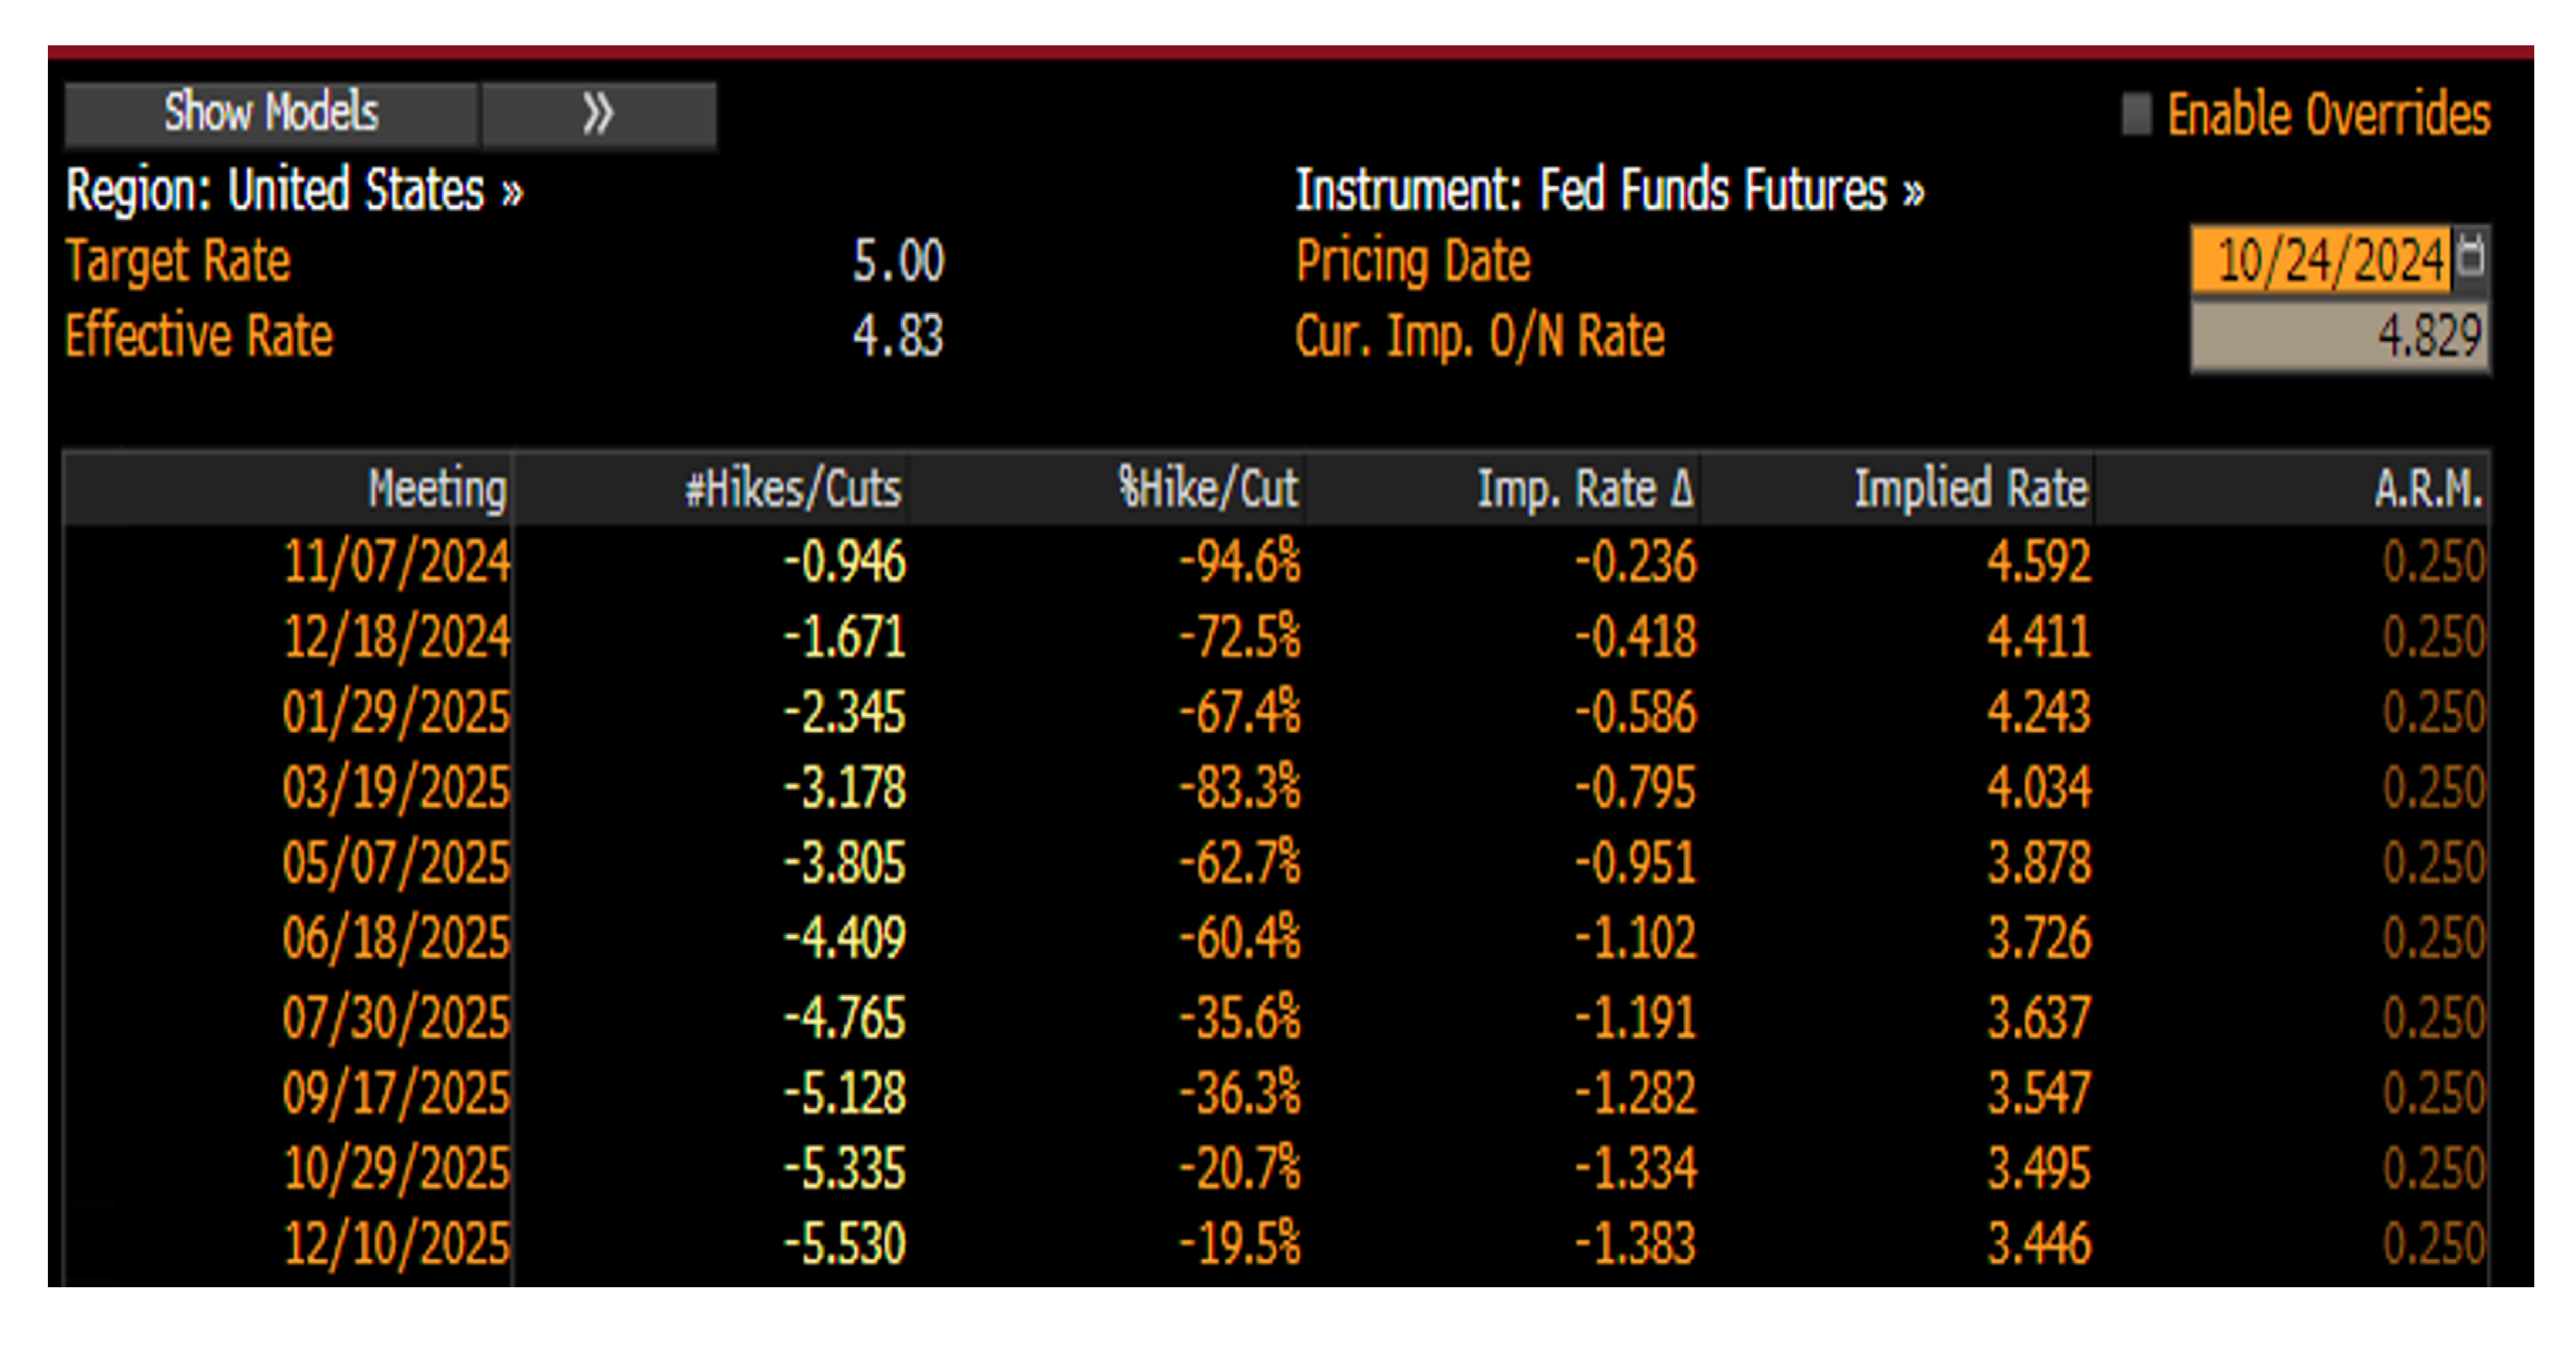Open Instrument Fed Funds Futures selector
The height and width of the screenshot is (1348, 2576).
tap(1609, 190)
